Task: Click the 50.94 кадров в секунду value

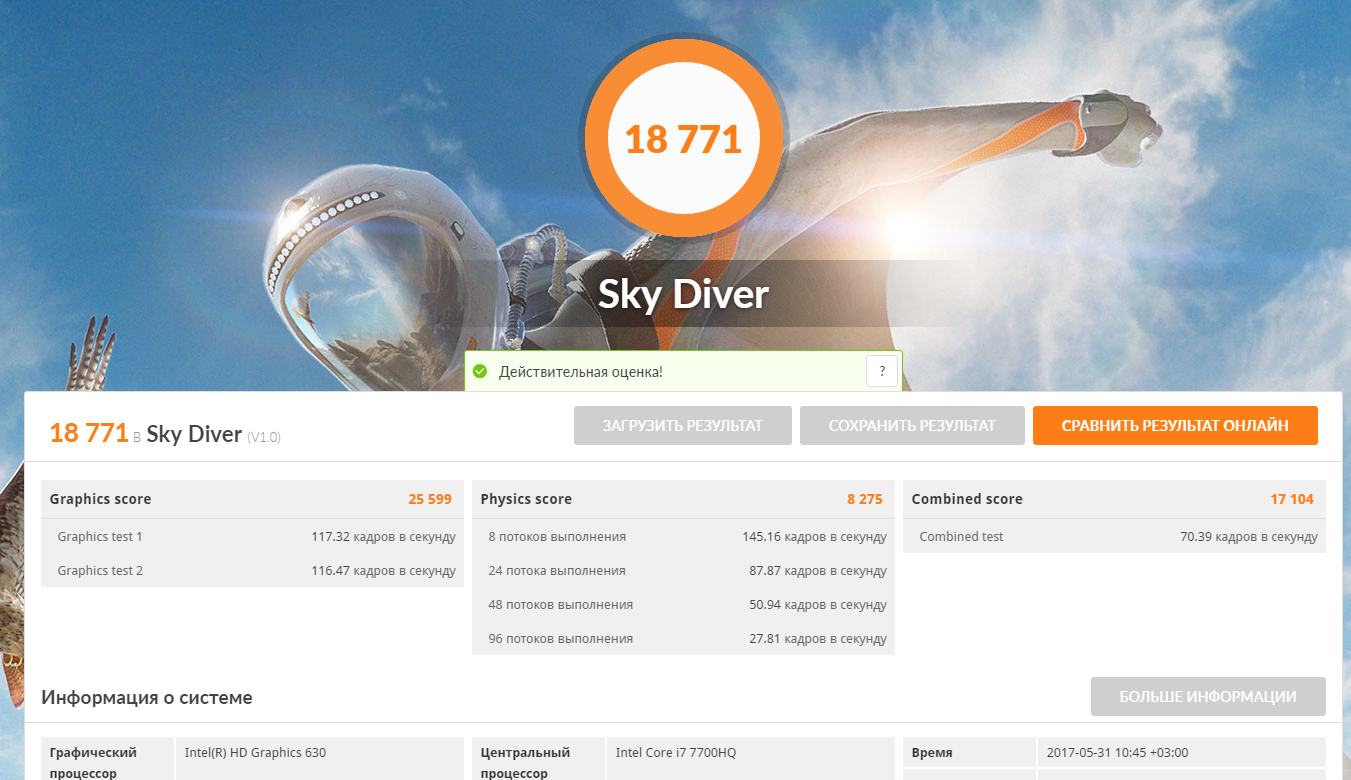Action: (x=818, y=605)
